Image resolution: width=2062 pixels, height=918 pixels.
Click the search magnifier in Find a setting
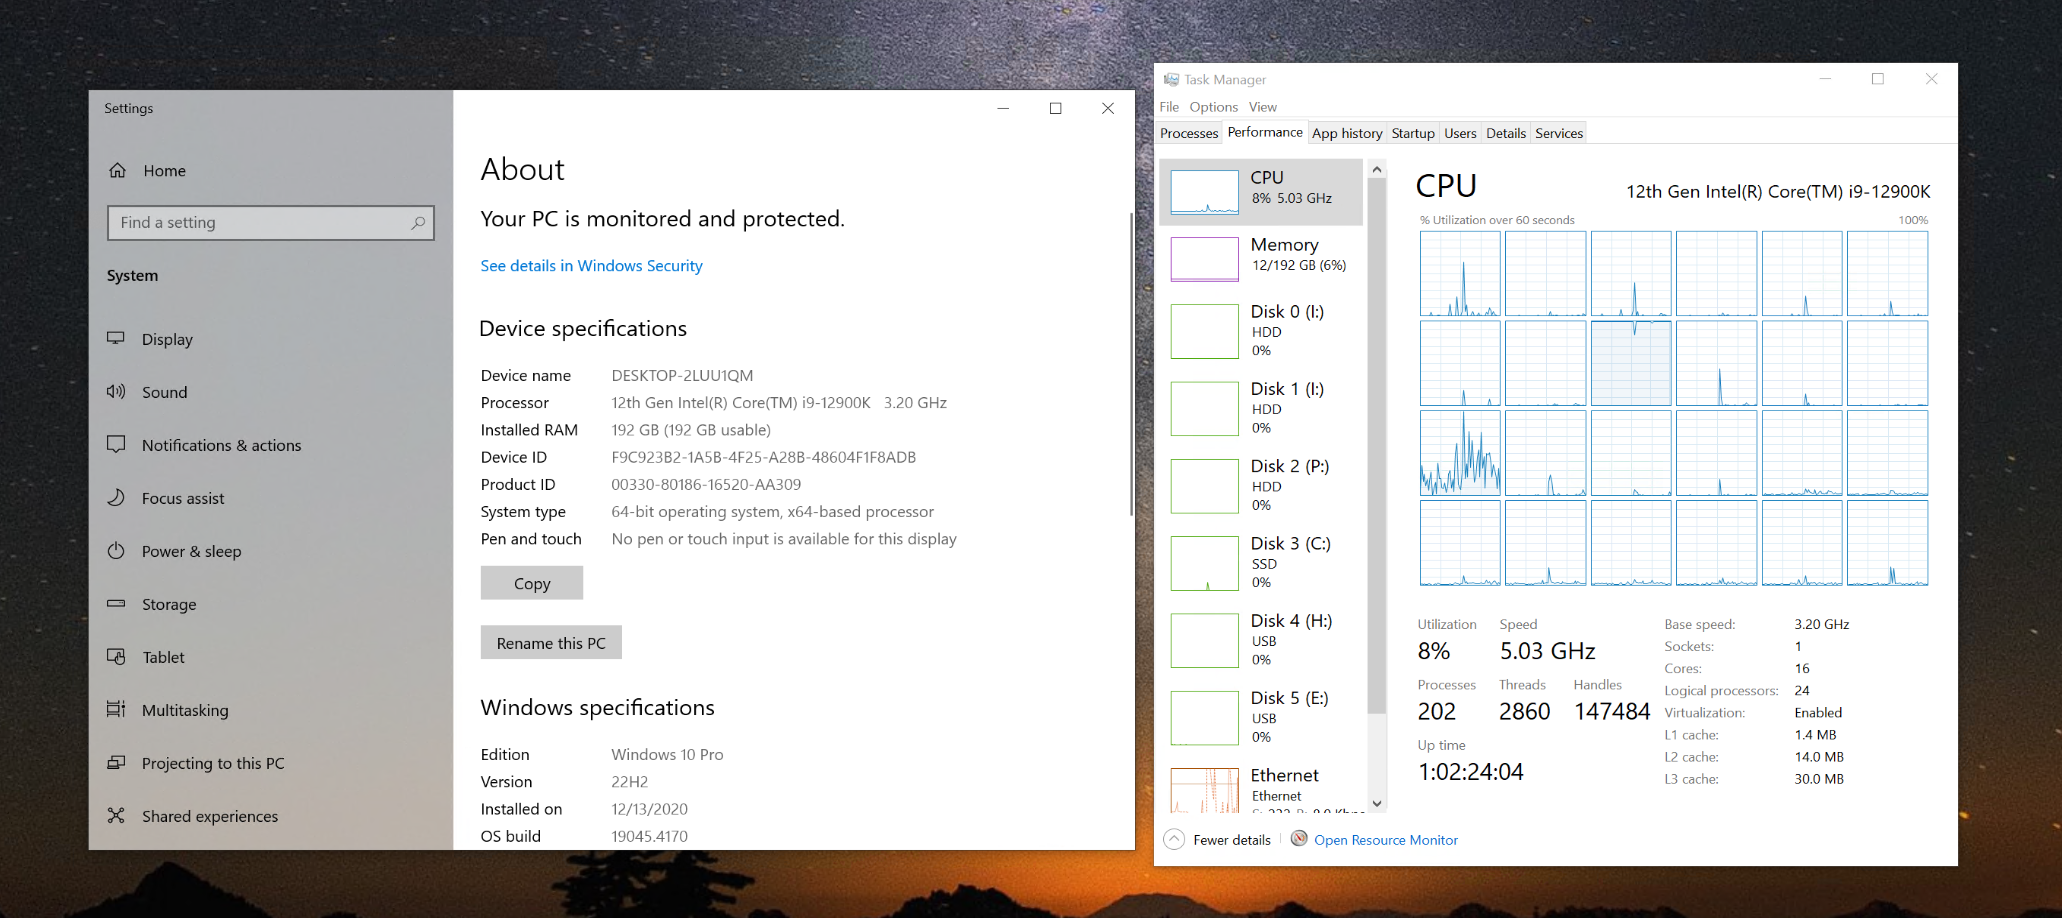418,223
